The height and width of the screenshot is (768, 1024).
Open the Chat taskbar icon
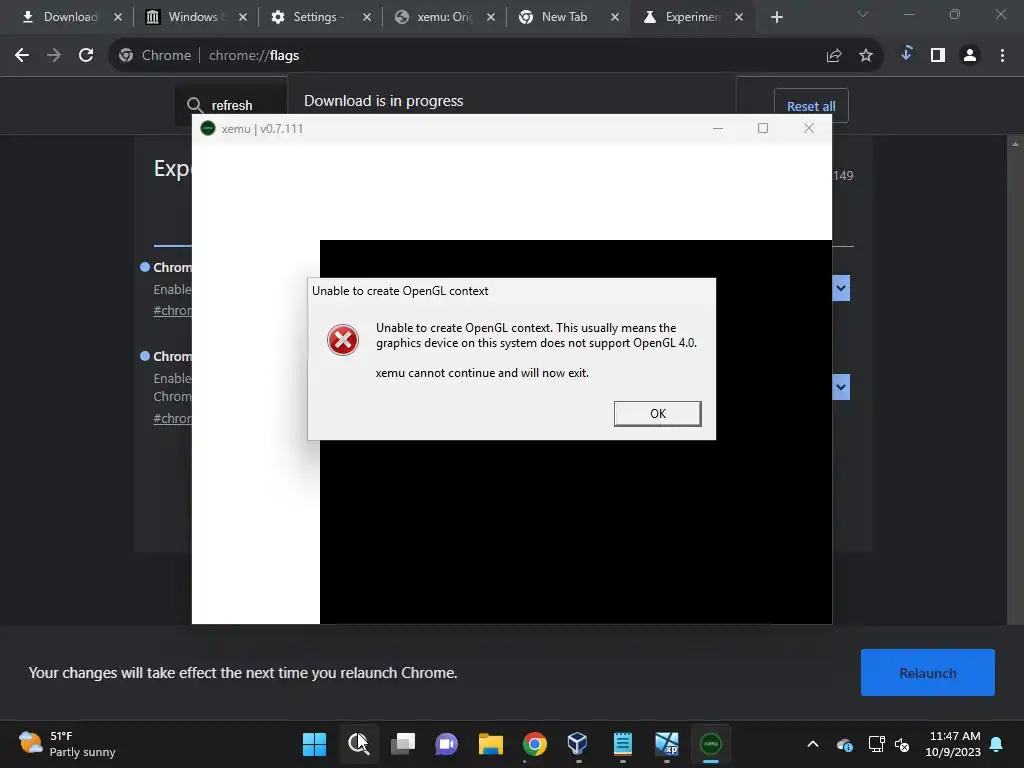446,744
